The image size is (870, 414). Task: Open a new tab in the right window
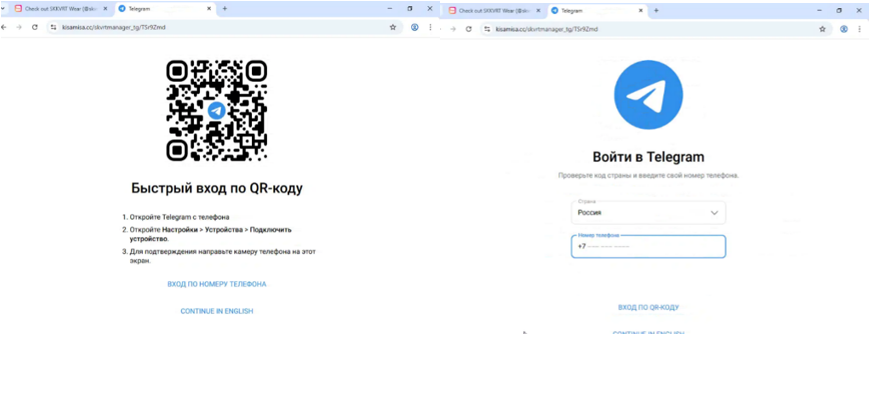tap(656, 10)
